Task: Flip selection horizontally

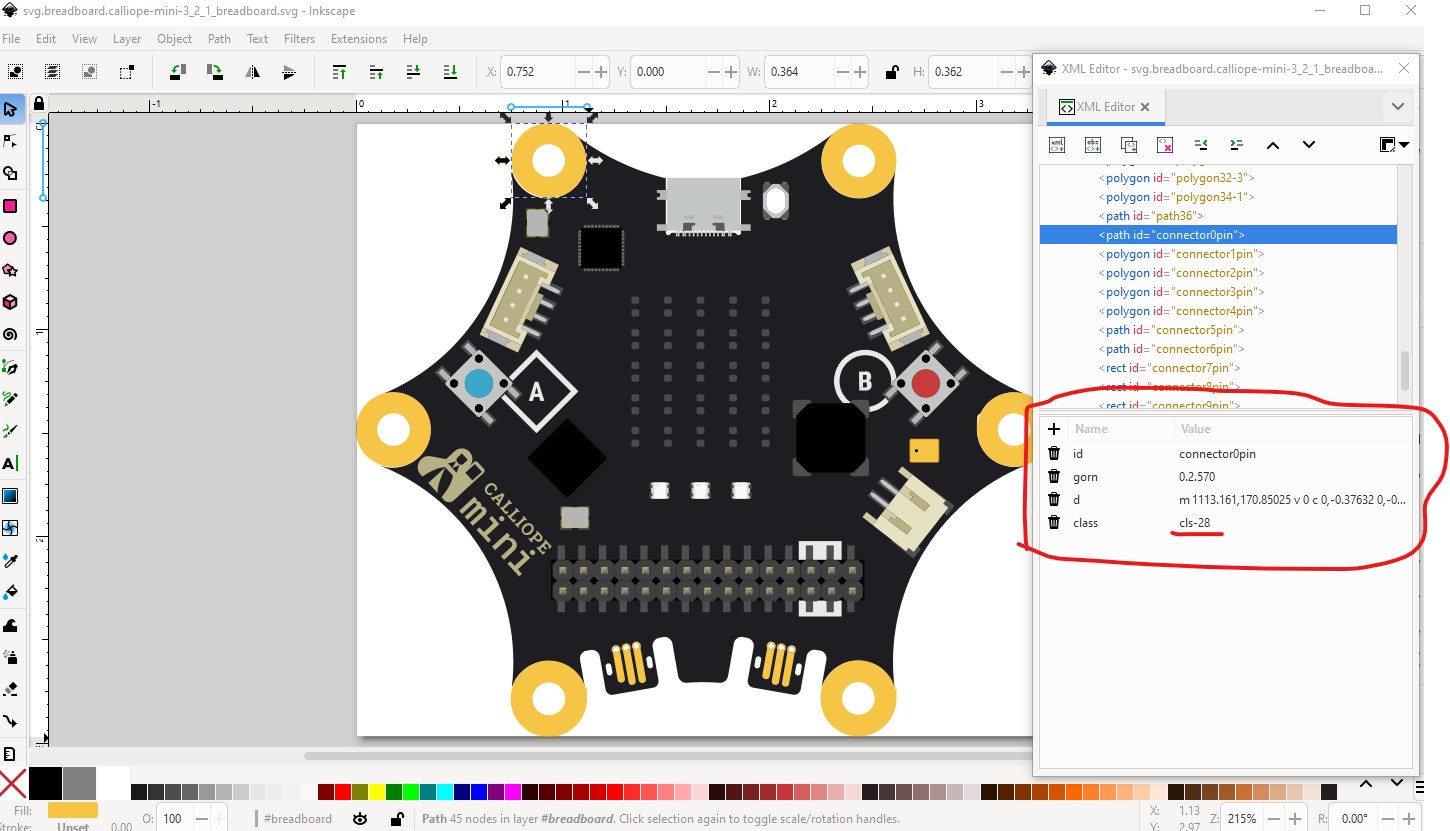Action: 252,72
